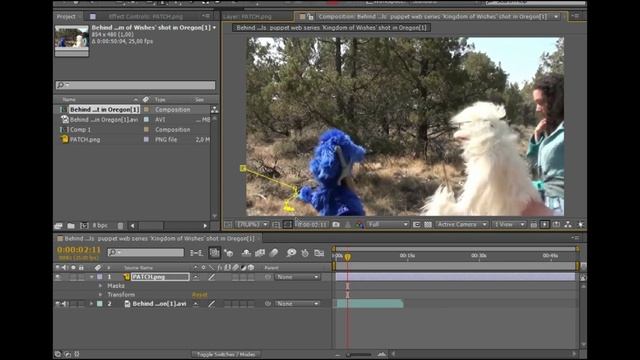Click the Project panel search field
This screenshot has width=640, height=360.
click(x=135, y=85)
